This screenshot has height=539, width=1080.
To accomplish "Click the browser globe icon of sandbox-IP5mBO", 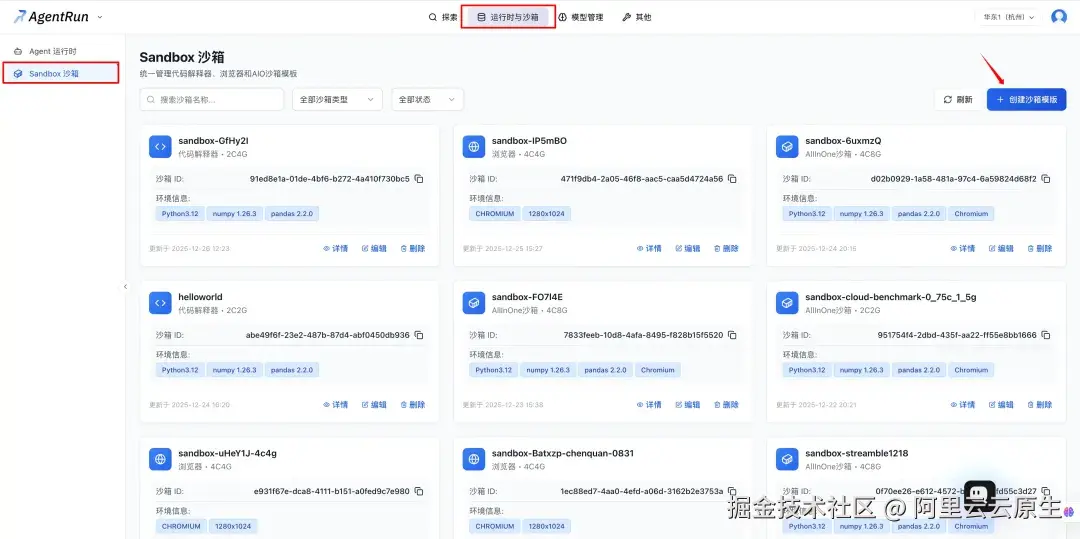I will click(x=473, y=147).
